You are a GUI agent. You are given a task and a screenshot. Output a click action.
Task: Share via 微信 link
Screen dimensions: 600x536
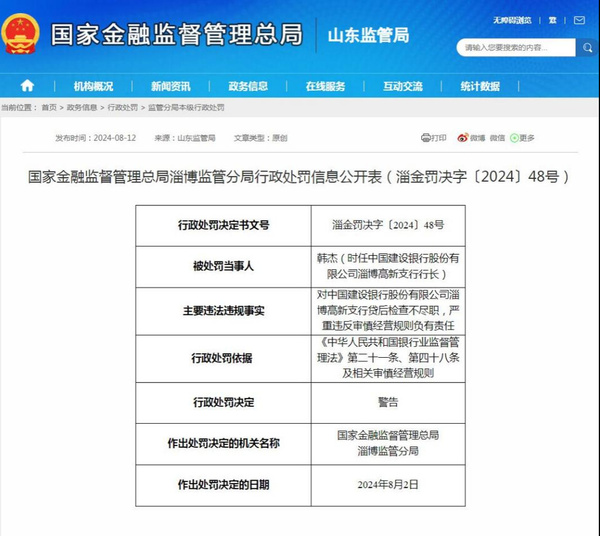click(x=497, y=138)
